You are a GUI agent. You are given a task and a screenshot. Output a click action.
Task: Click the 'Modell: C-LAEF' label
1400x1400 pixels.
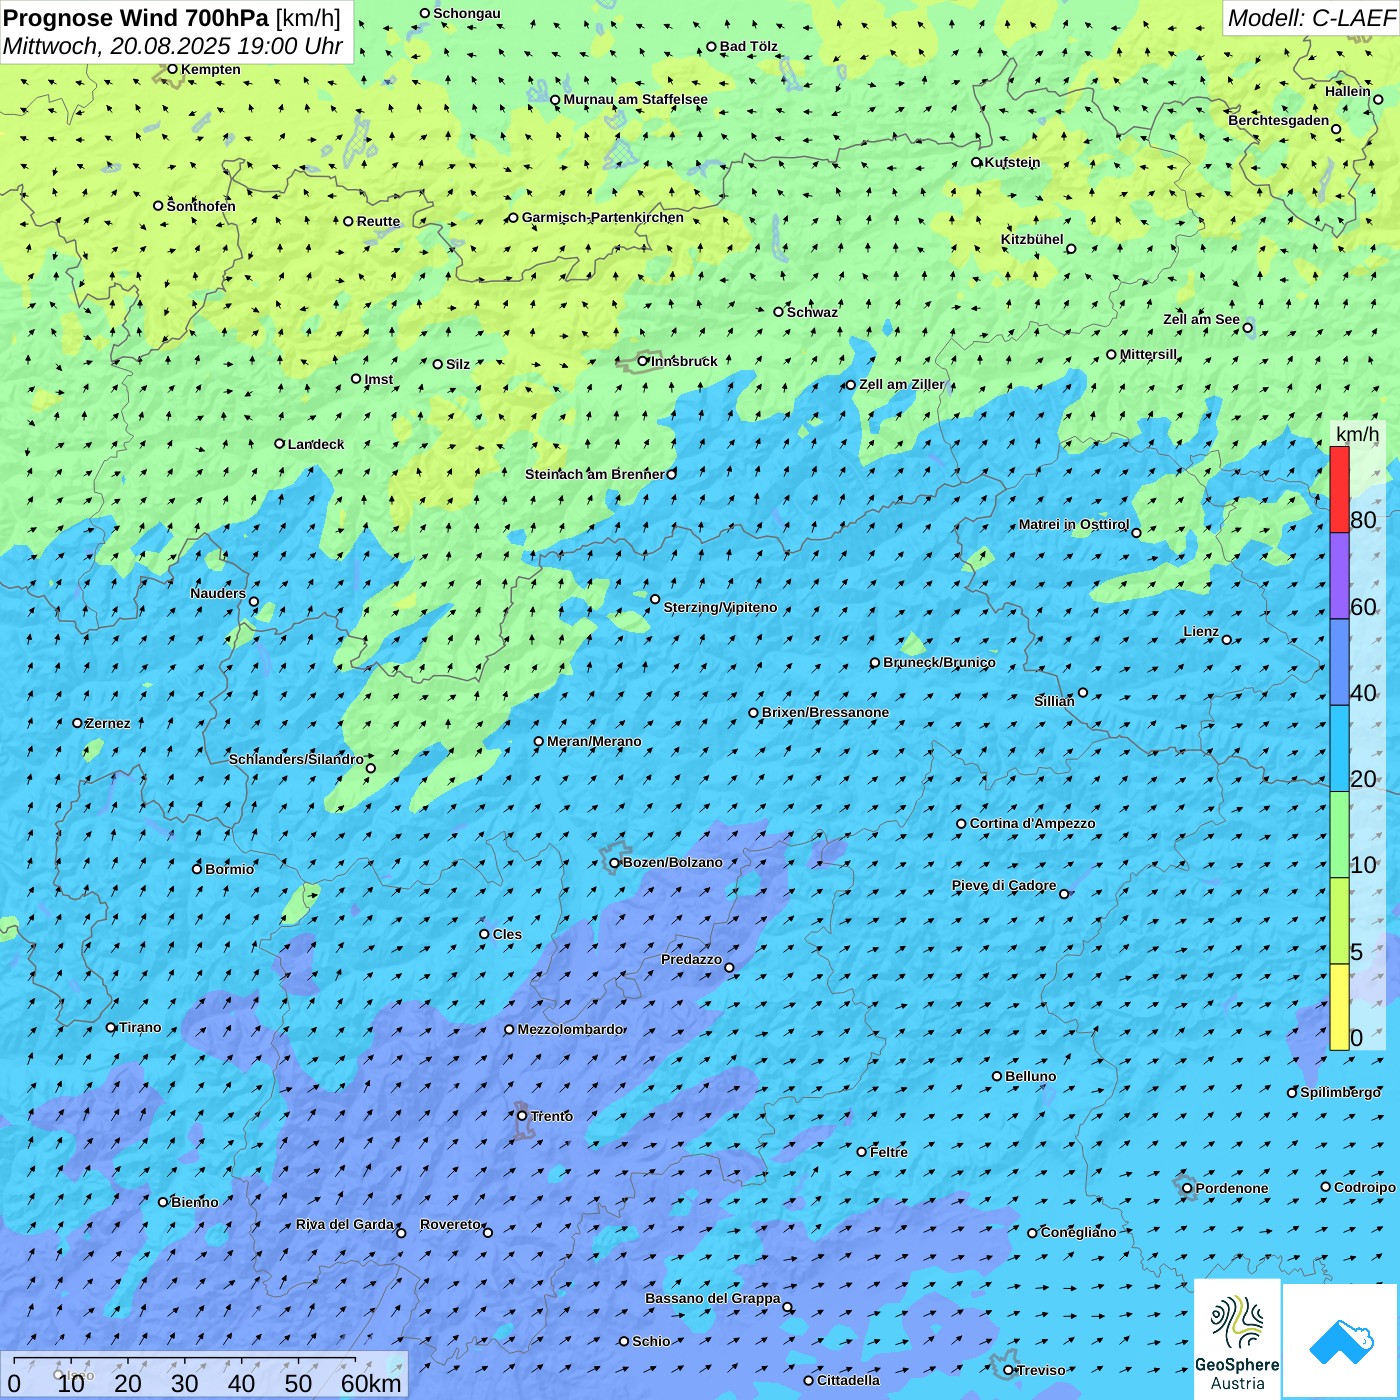[1311, 18]
